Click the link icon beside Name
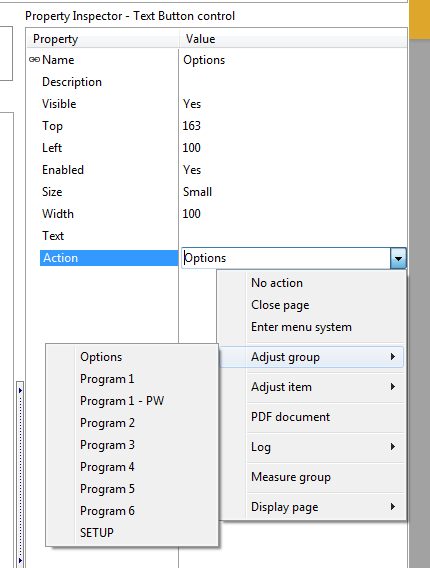The height and width of the screenshot is (568, 430). pyautogui.click(x=34, y=59)
